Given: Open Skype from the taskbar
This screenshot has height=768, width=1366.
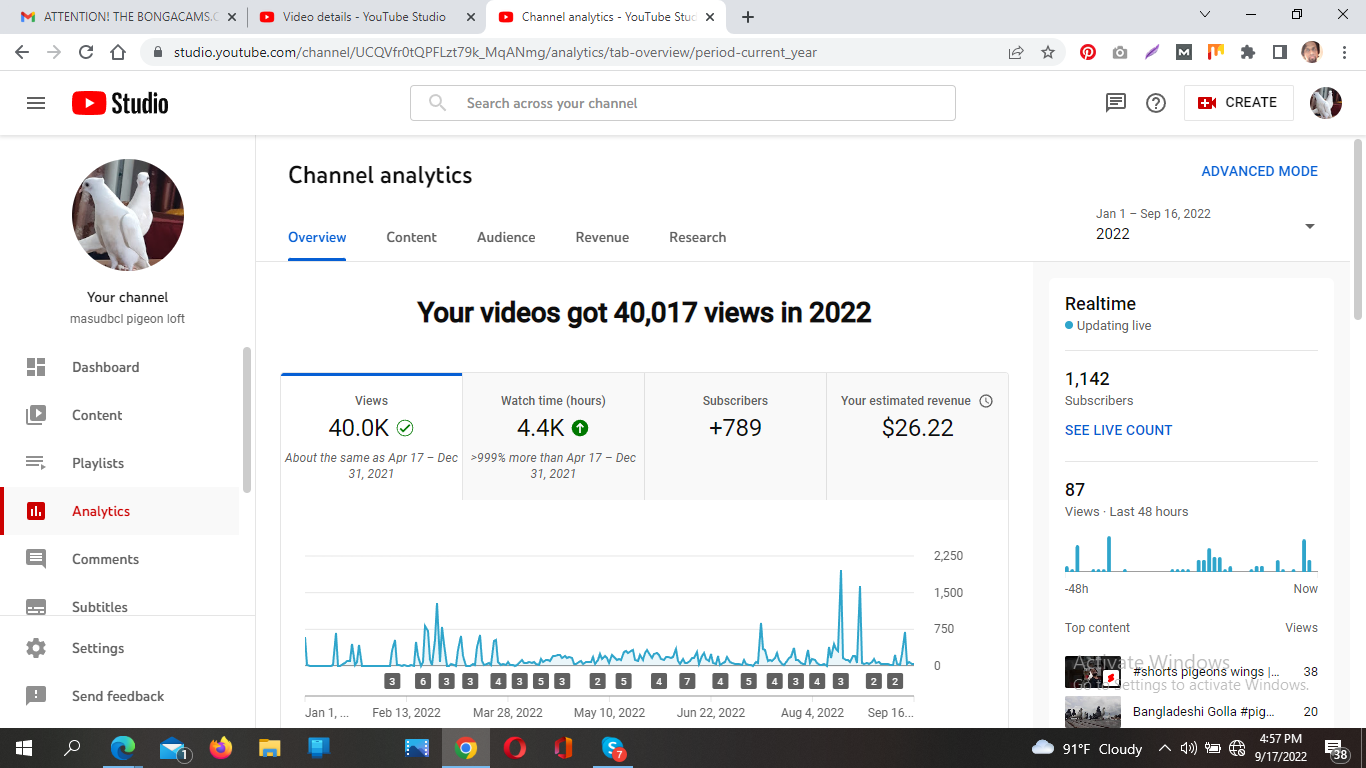Looking at the screenshot, I should 613,748.
